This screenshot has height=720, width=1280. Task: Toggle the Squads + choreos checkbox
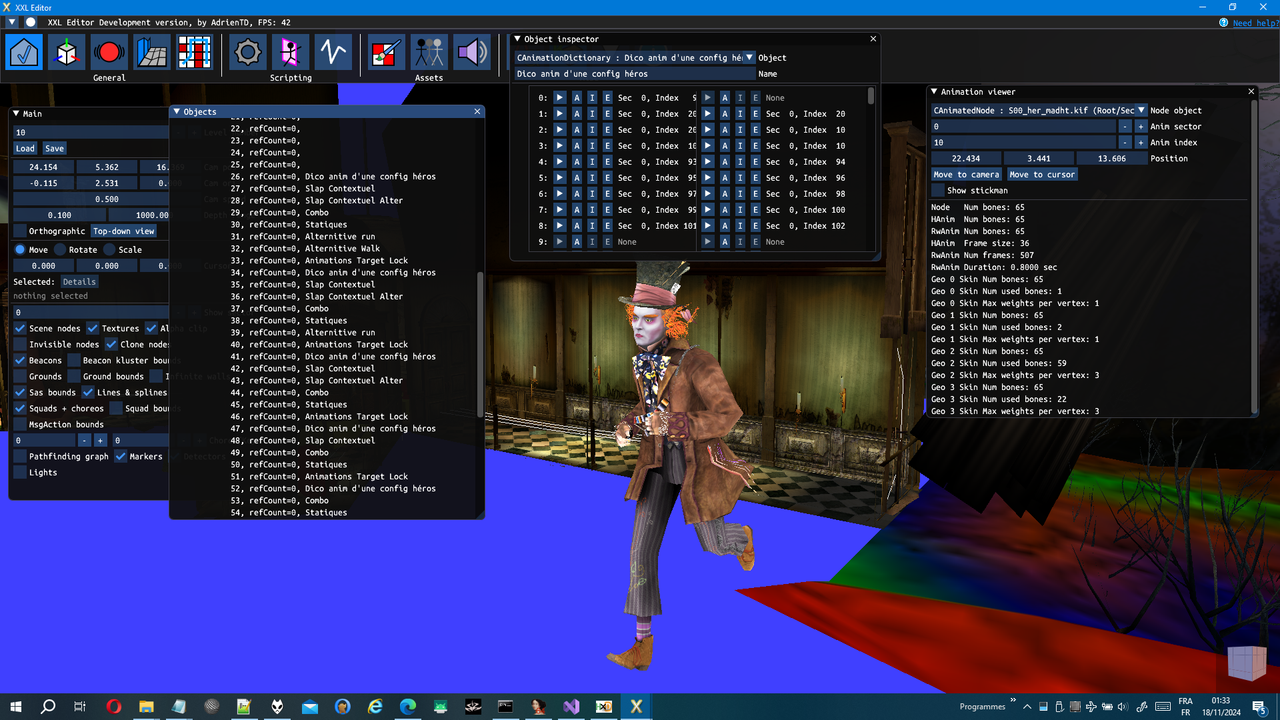point(20,408)
